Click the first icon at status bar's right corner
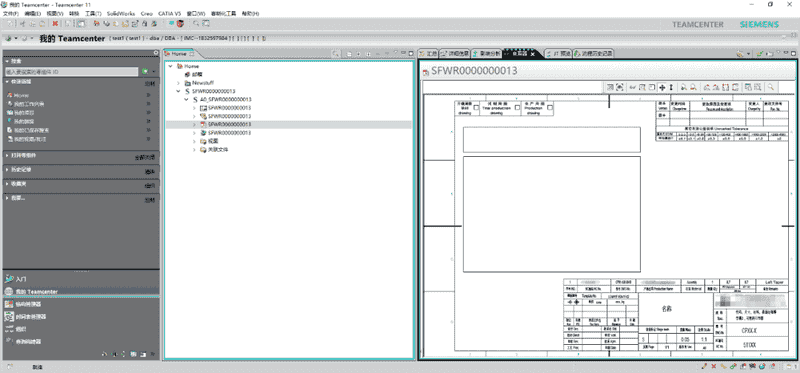This screenshot has height=373, width=800. 705,366
